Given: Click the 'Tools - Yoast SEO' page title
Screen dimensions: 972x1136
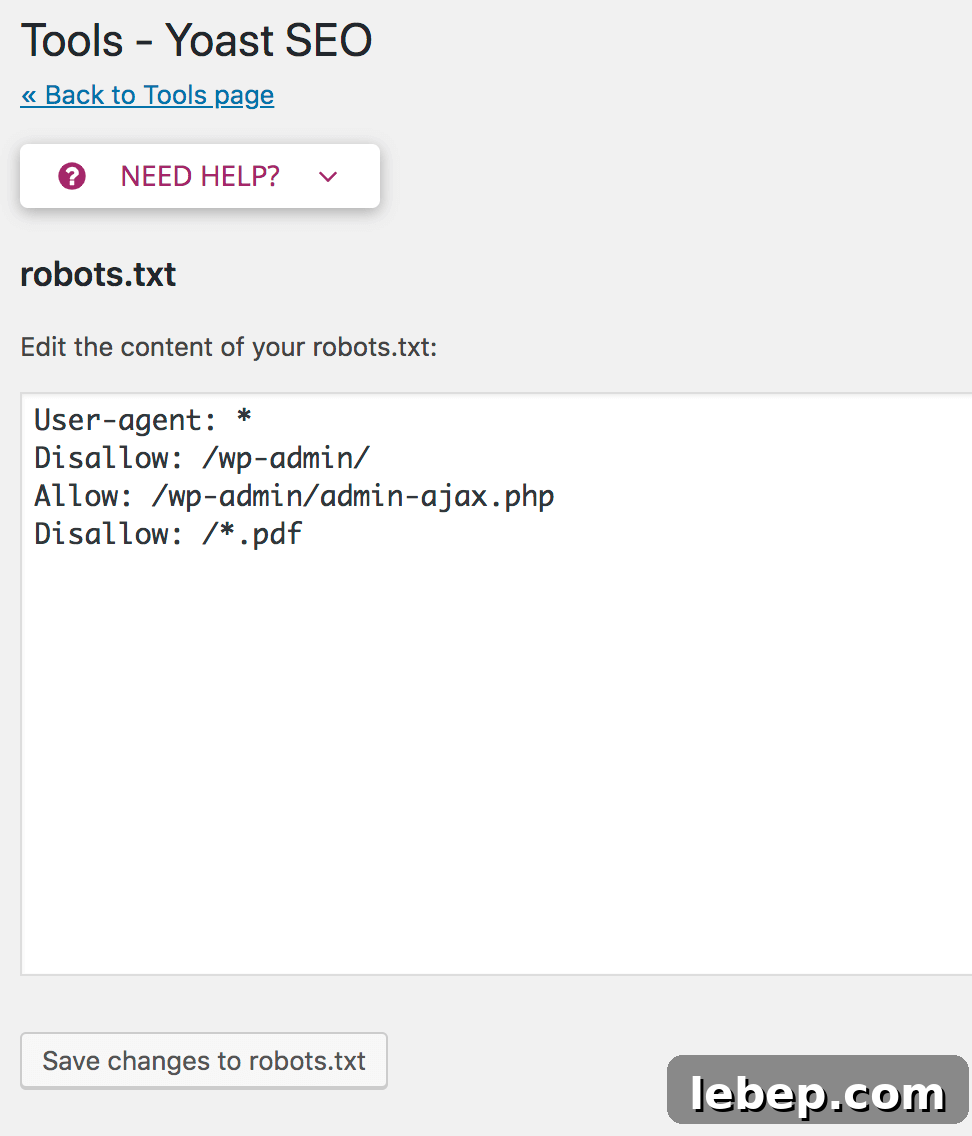Looking at the screenshot, I should coord(196,40).
